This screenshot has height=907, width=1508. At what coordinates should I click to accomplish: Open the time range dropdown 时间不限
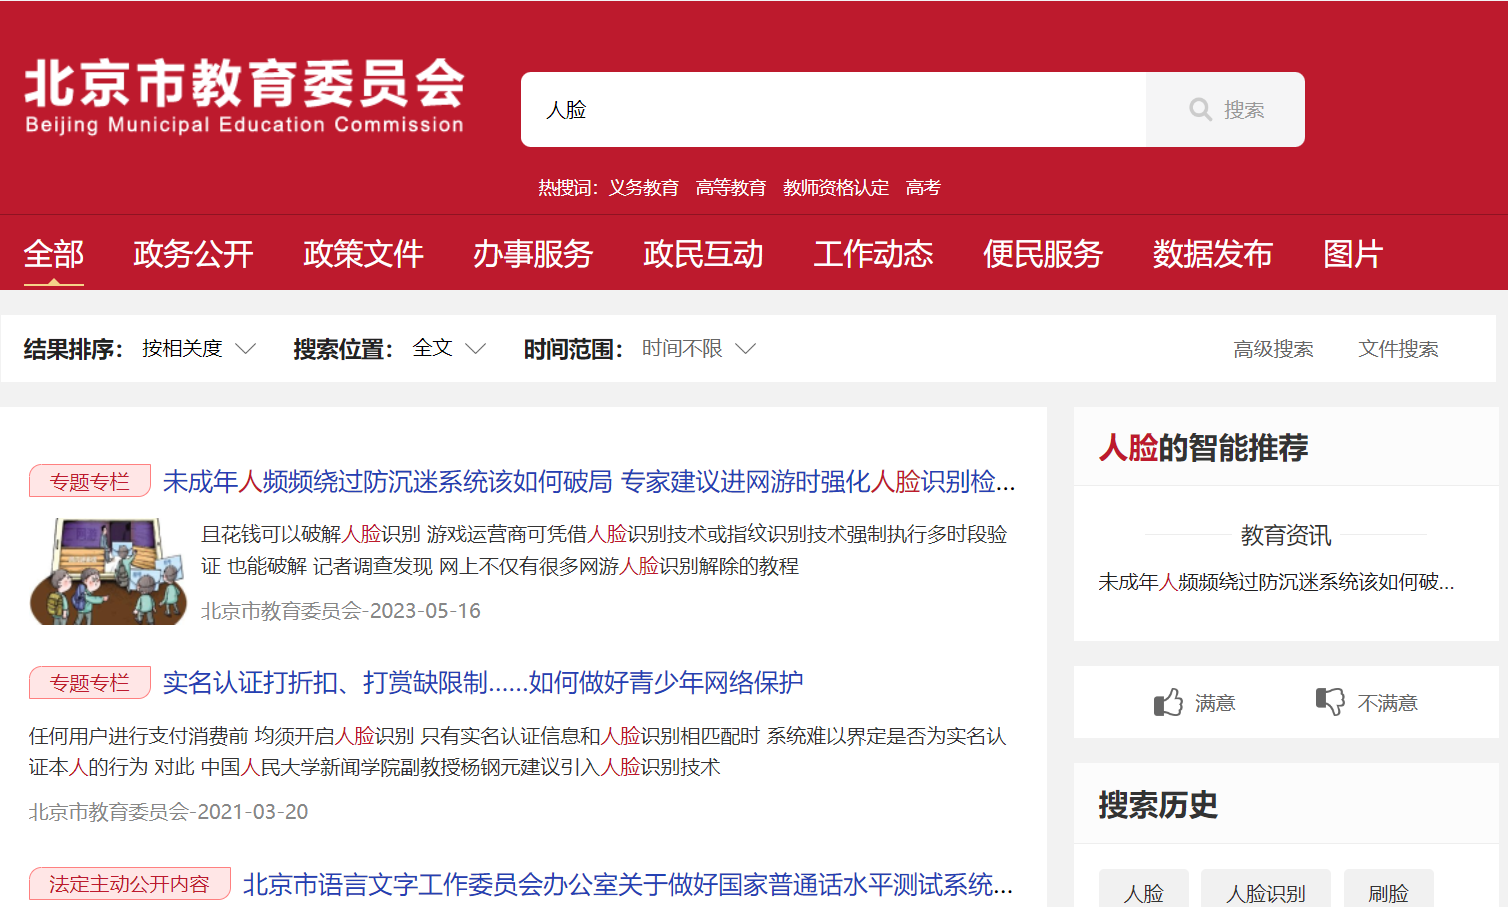pyautogui.click(x=698, y=349)
